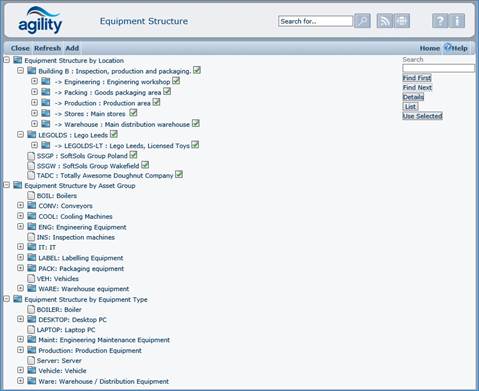Open the question mark help icon
Viewport: 479px width, 391px height.
(x=440, y=21)
